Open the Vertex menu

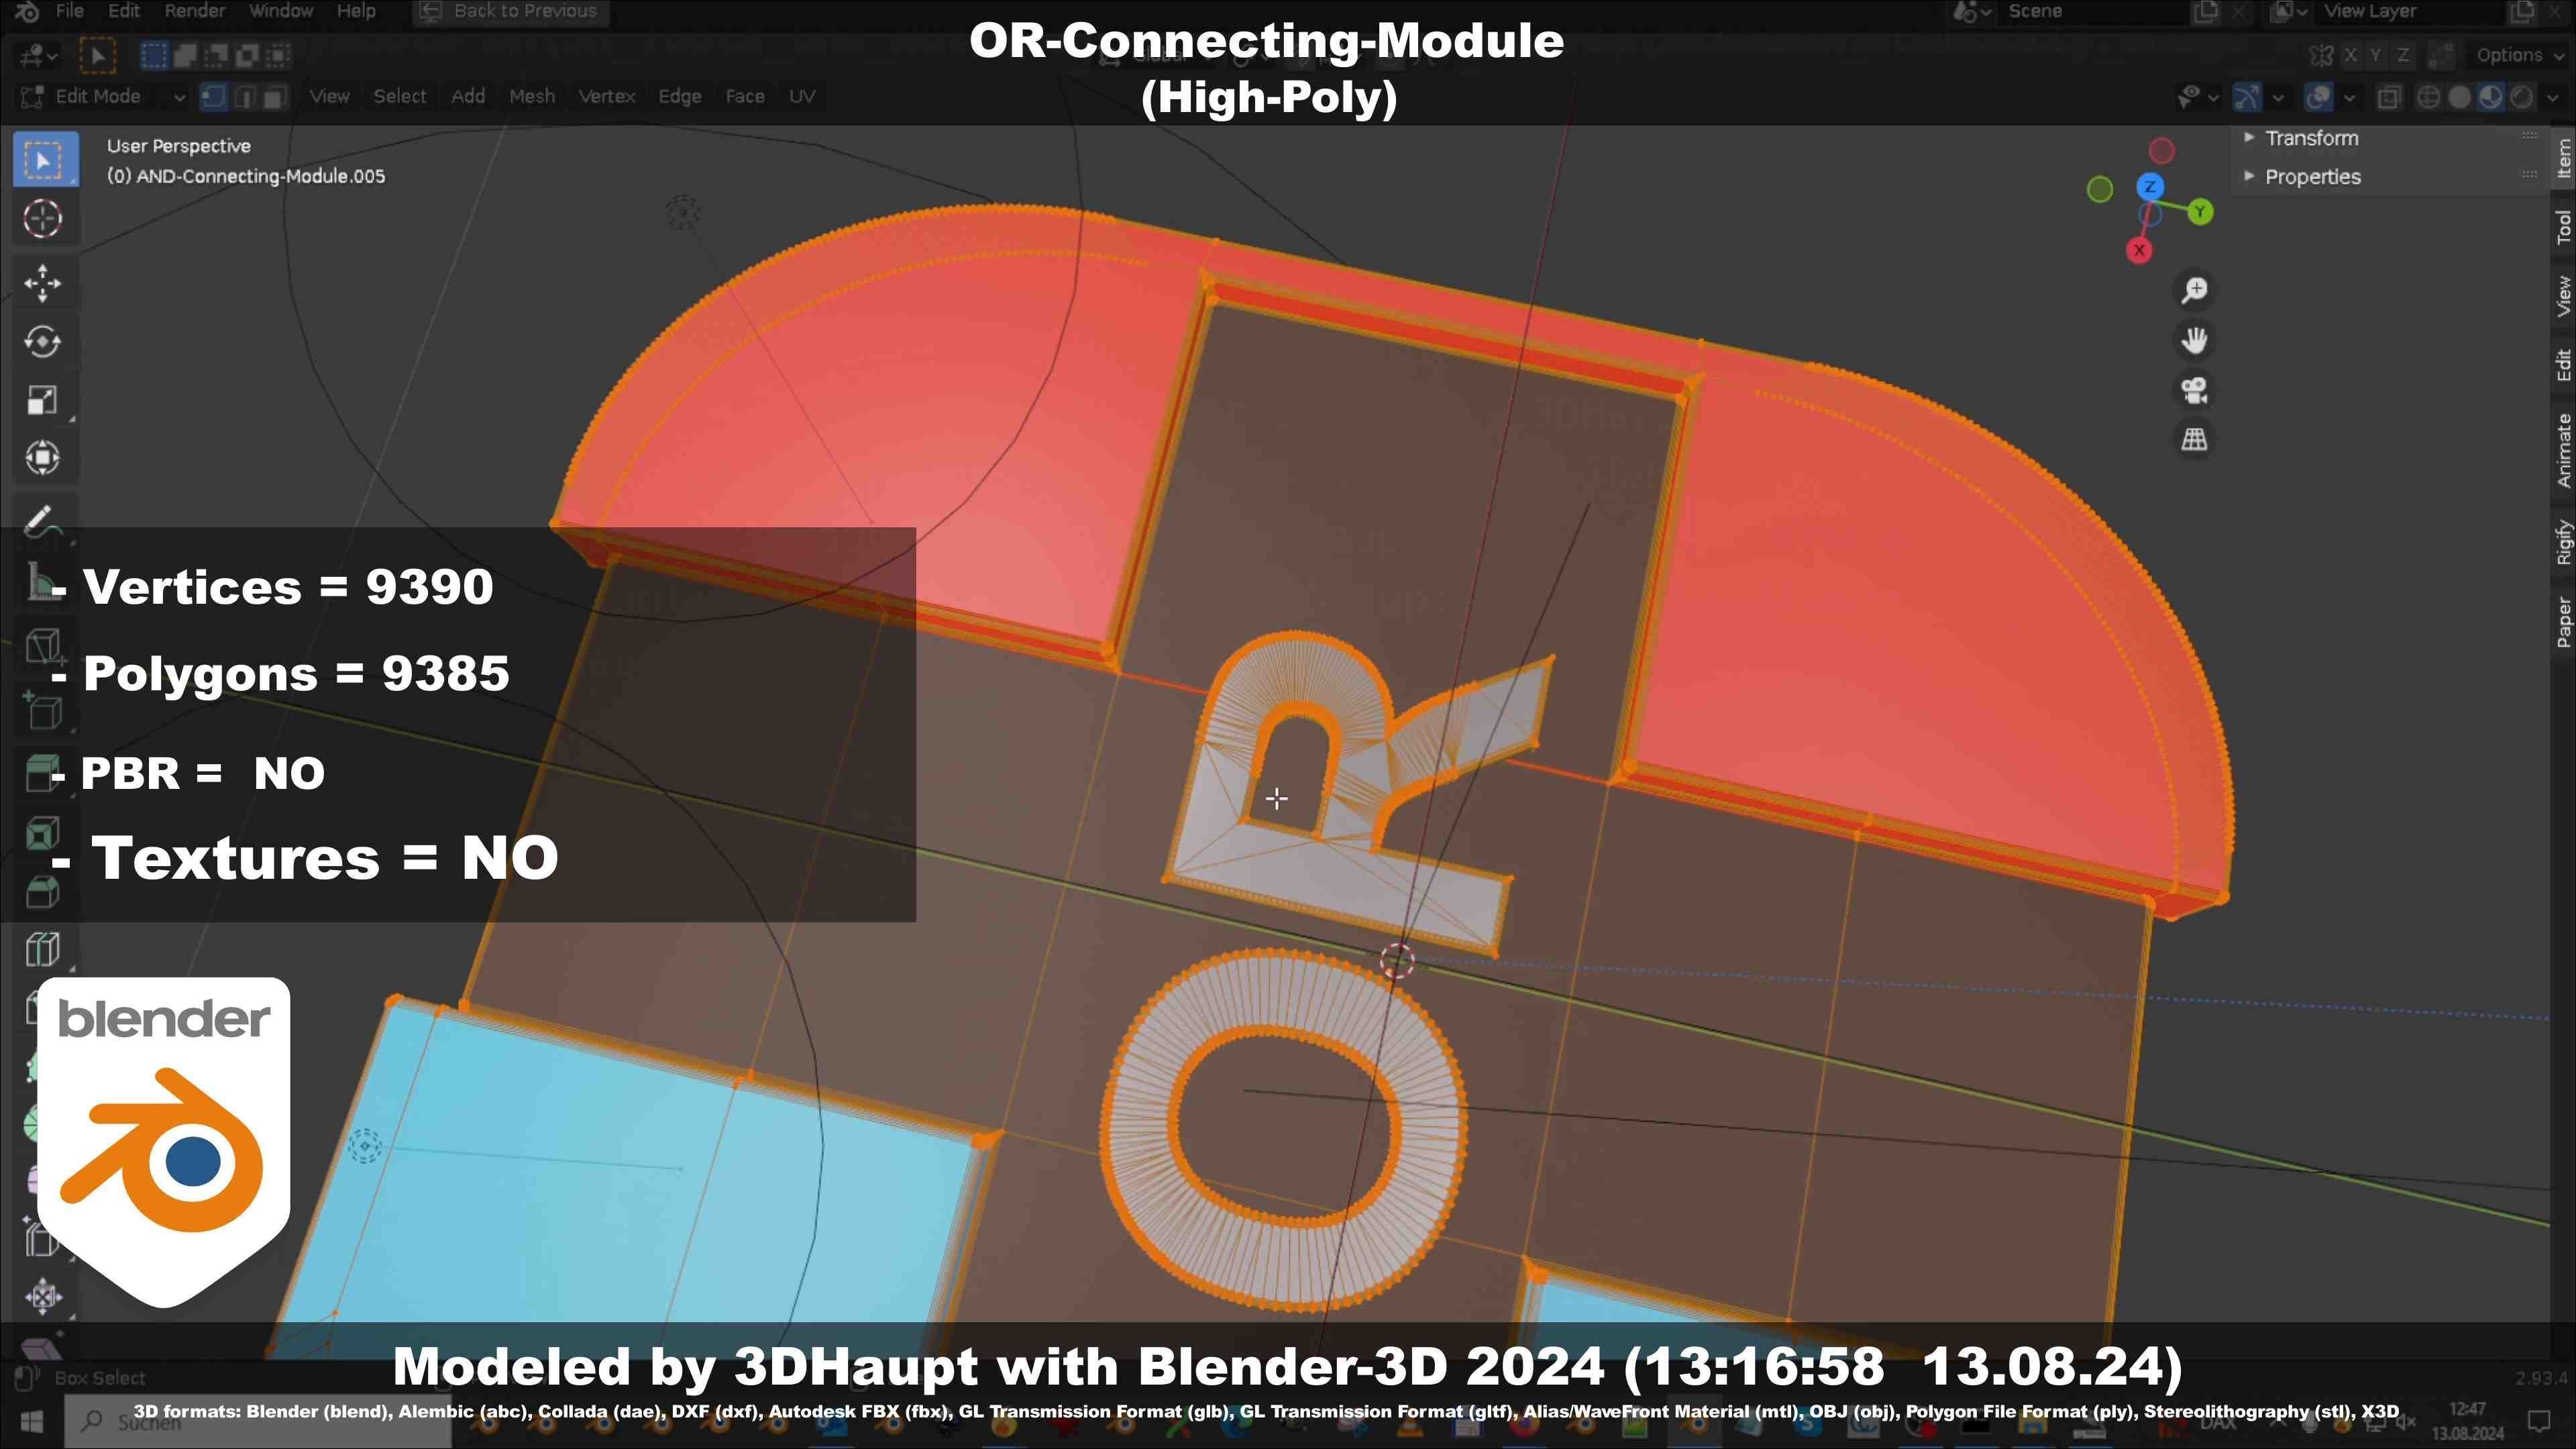(x=607, y=97)
